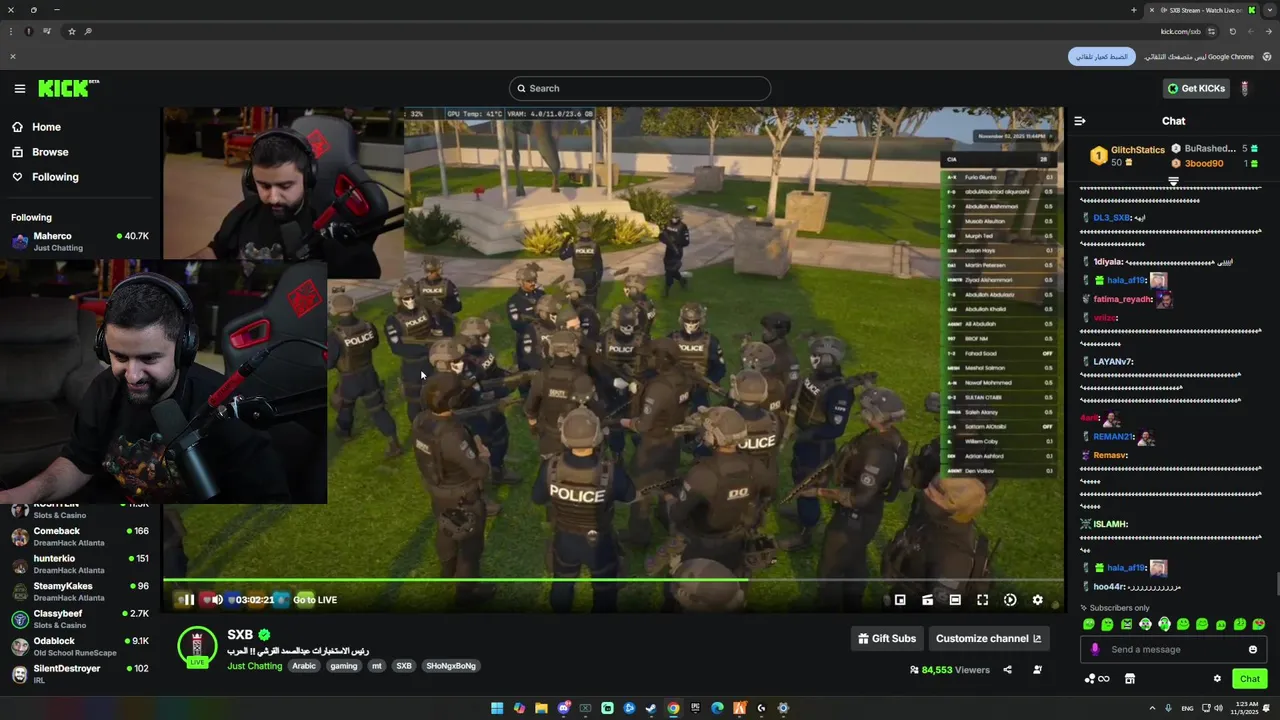The height and width of the screenshot is (720, 1280).
Task: Click Customize channel button
Action: point(988,639)
